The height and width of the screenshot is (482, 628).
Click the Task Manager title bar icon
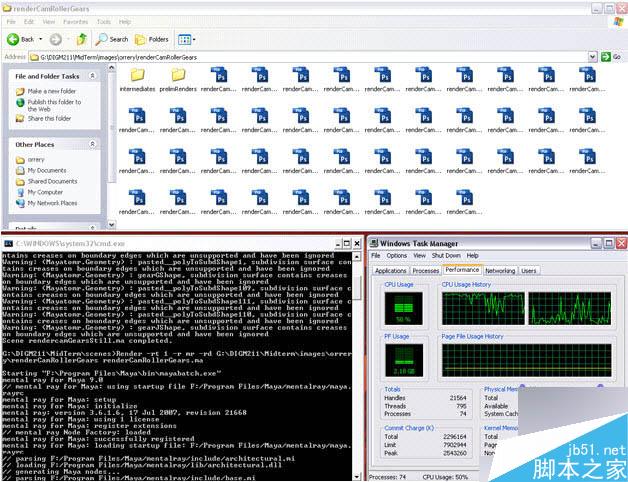374,243
